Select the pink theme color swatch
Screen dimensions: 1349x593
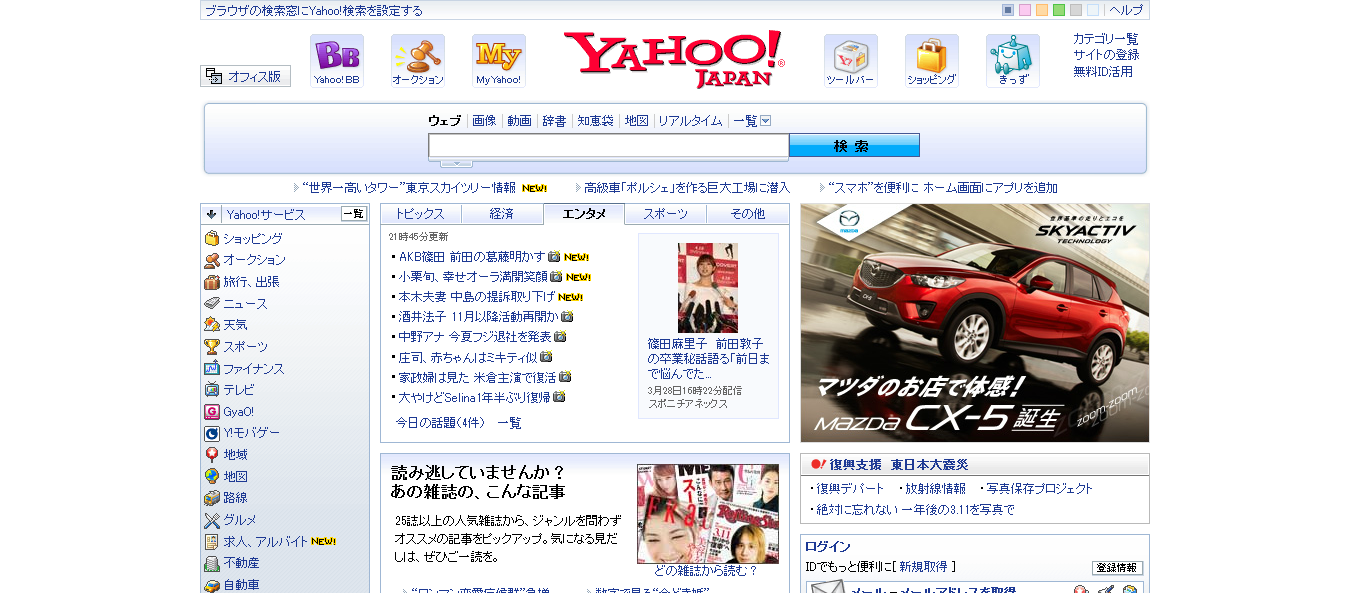tap(1025, 10)
